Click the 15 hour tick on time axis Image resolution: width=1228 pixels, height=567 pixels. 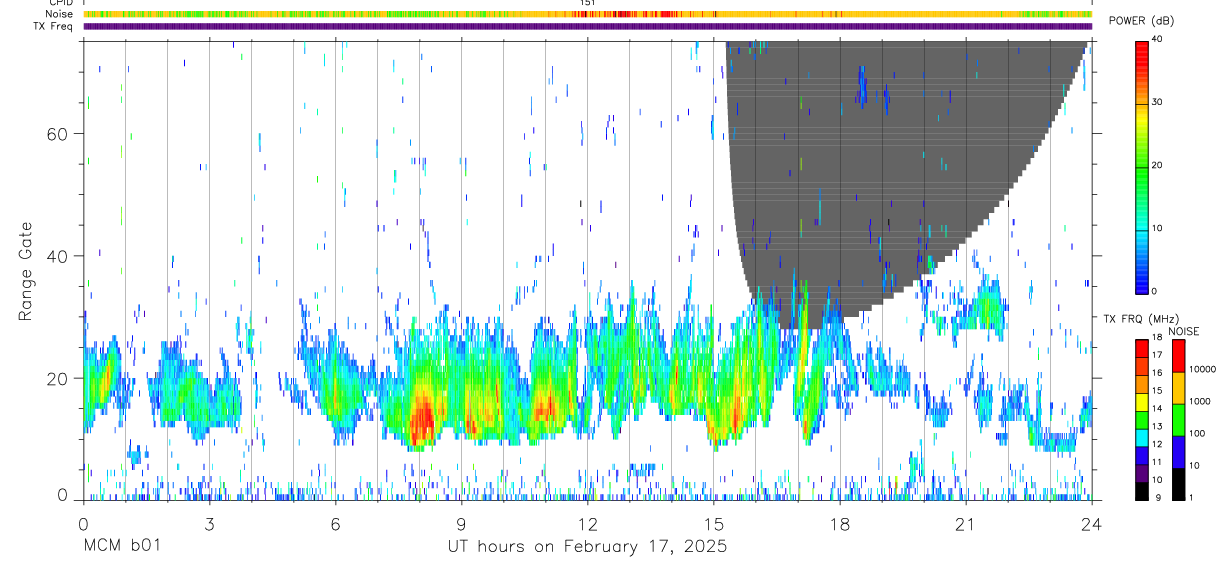(713, 523)
